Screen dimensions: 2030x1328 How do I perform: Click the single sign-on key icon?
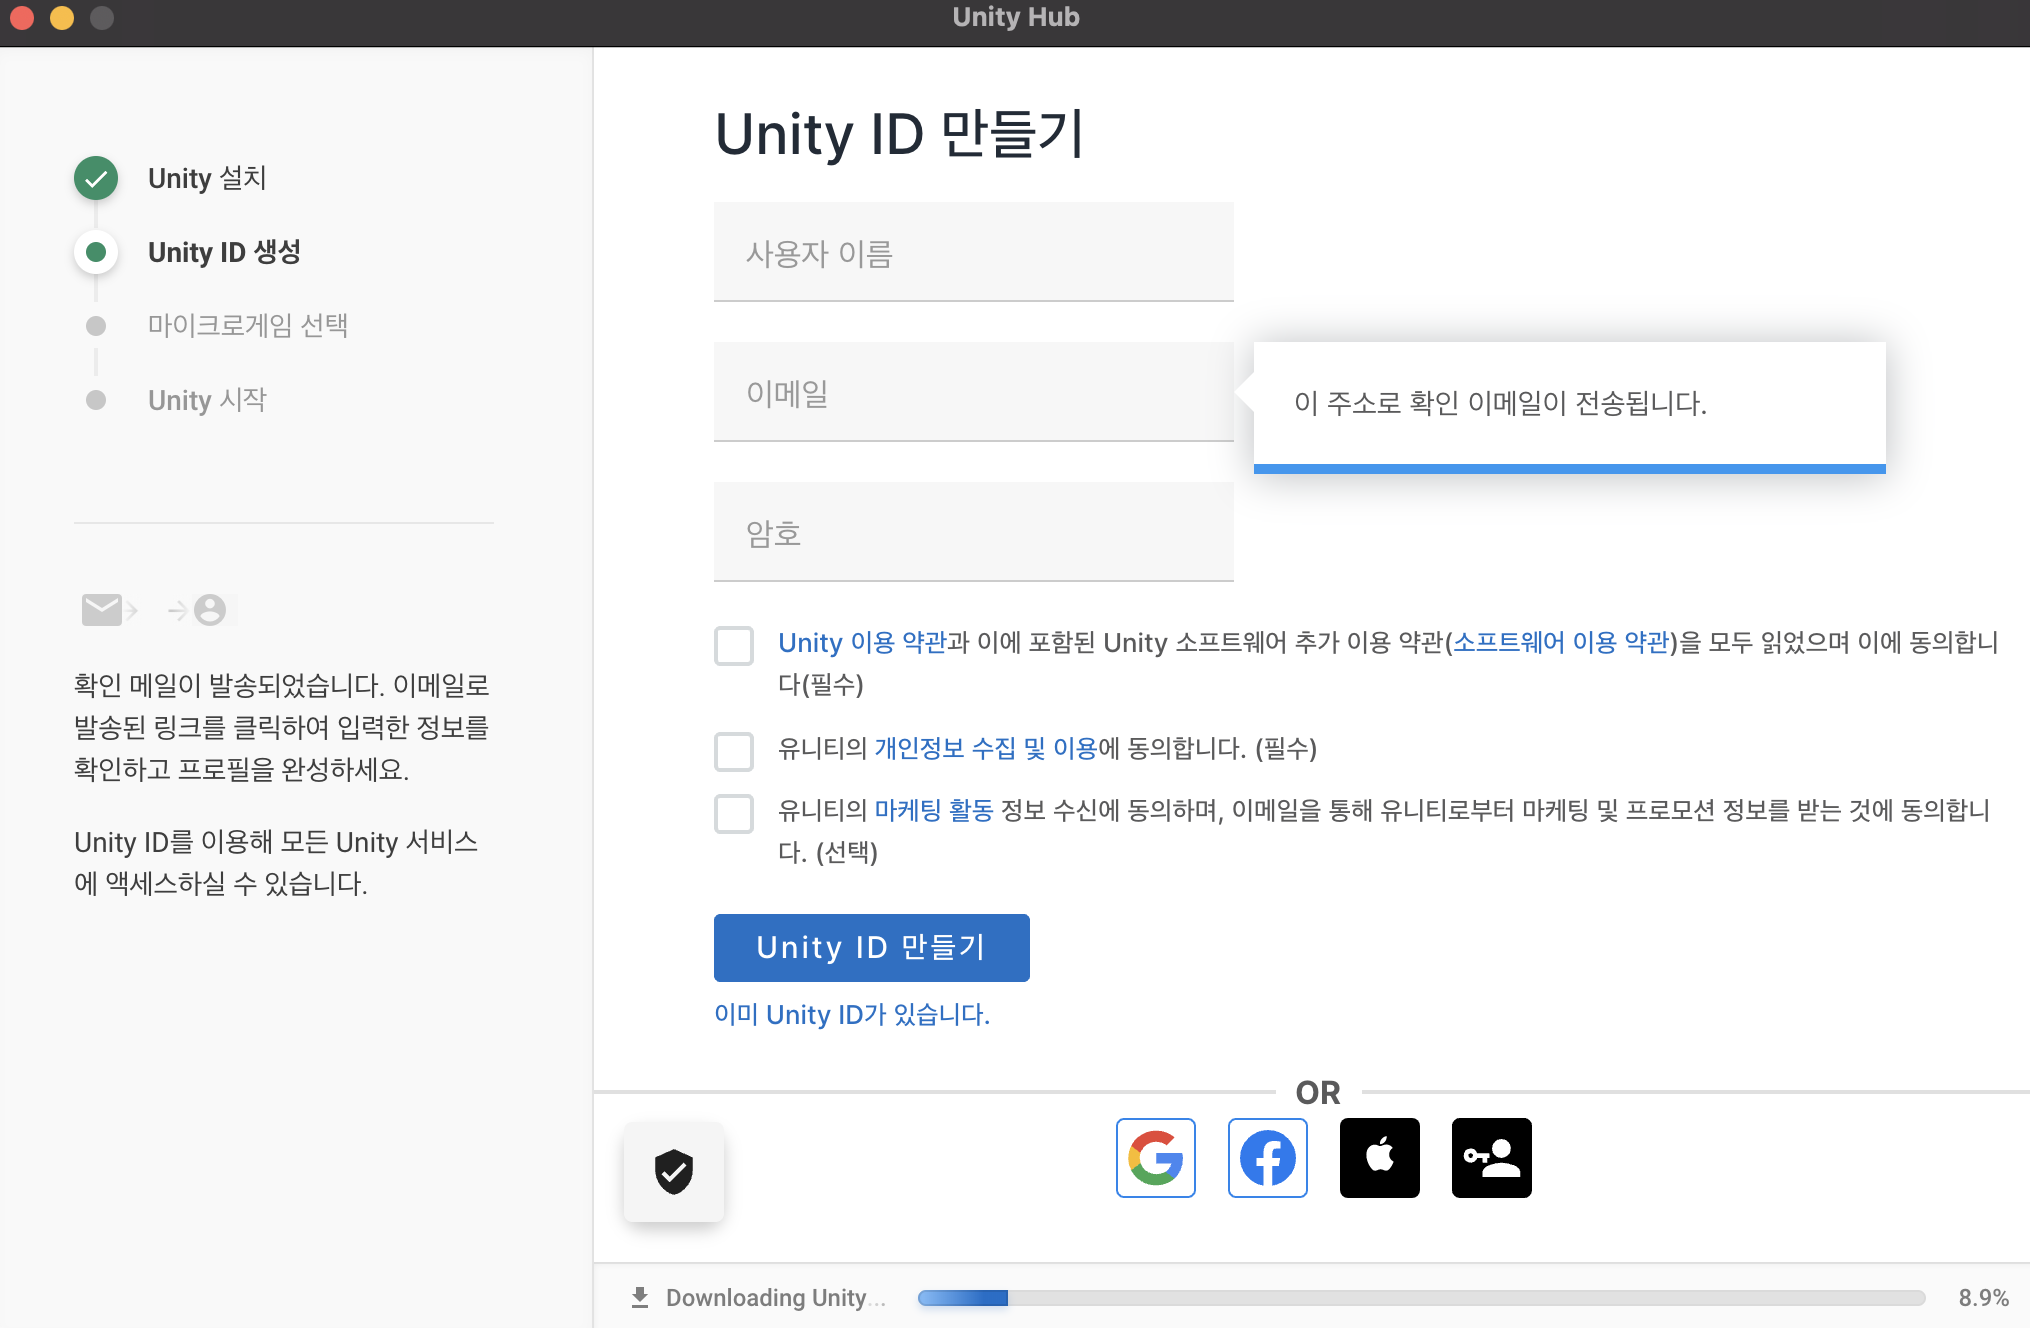[x=1491, y=1158]
